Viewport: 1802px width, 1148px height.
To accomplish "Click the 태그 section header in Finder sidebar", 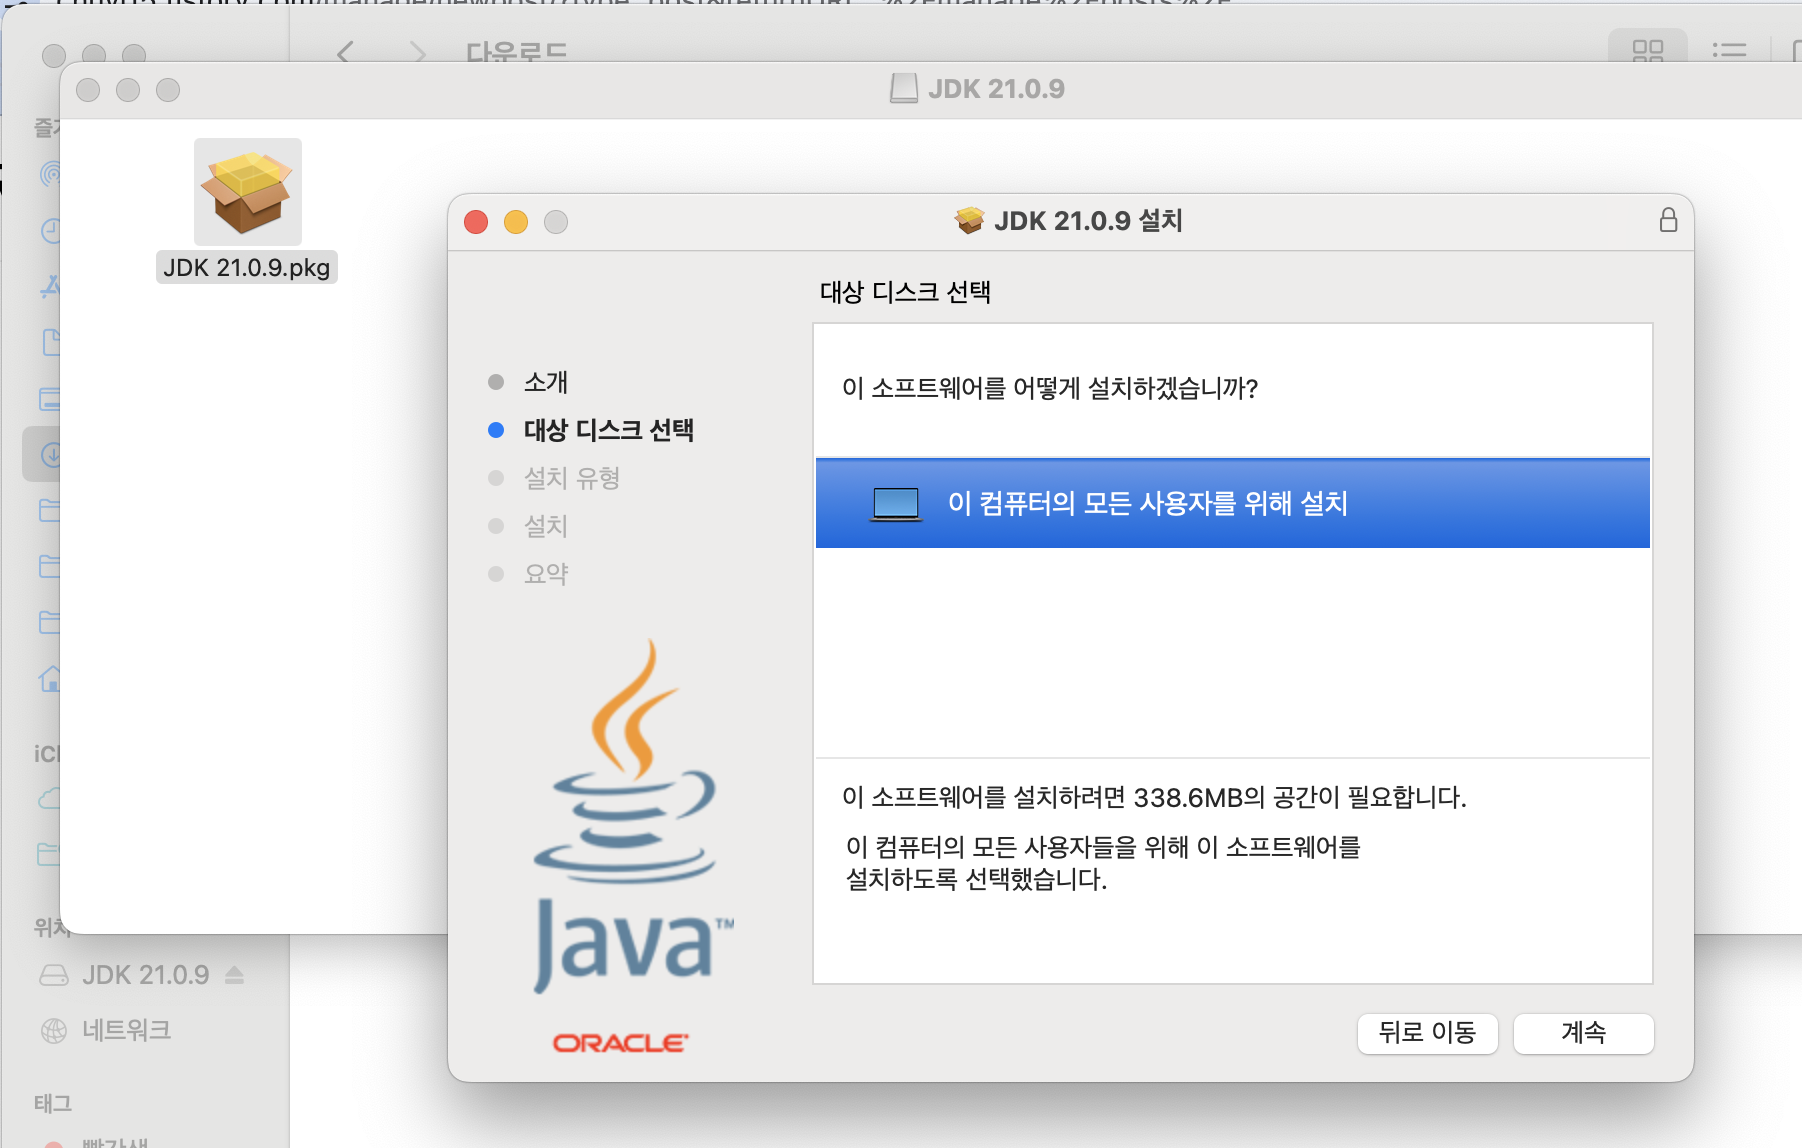I will 53,1103.
